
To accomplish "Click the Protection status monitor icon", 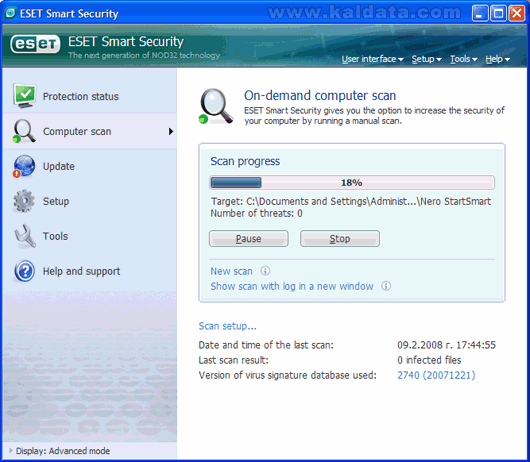I will [24, 96].
